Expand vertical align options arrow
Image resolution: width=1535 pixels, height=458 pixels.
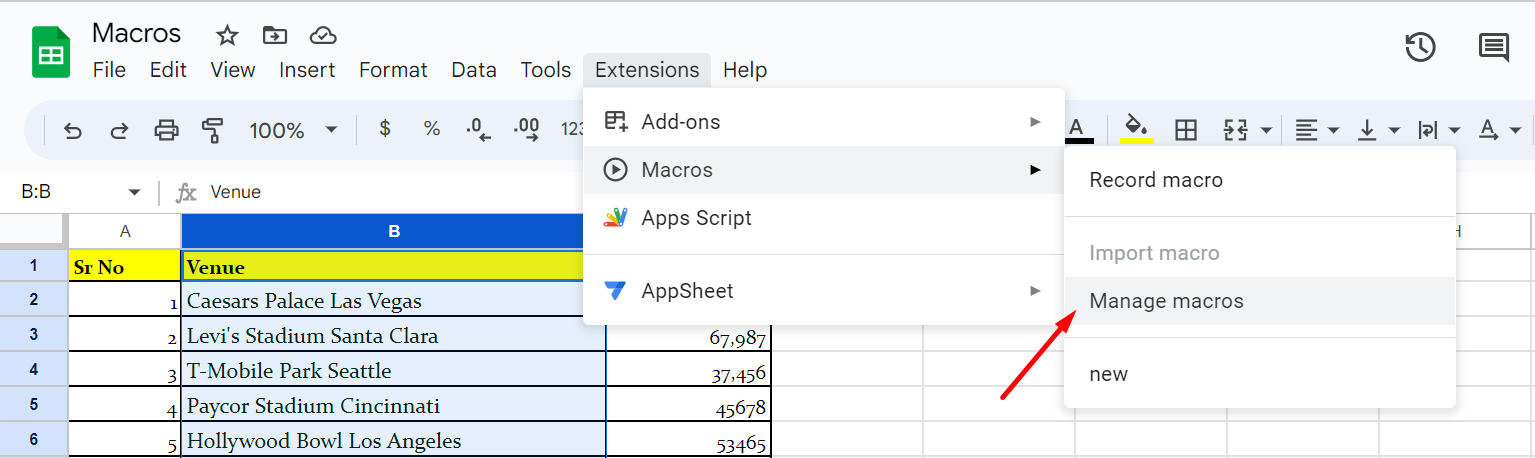click(1393, 130)
